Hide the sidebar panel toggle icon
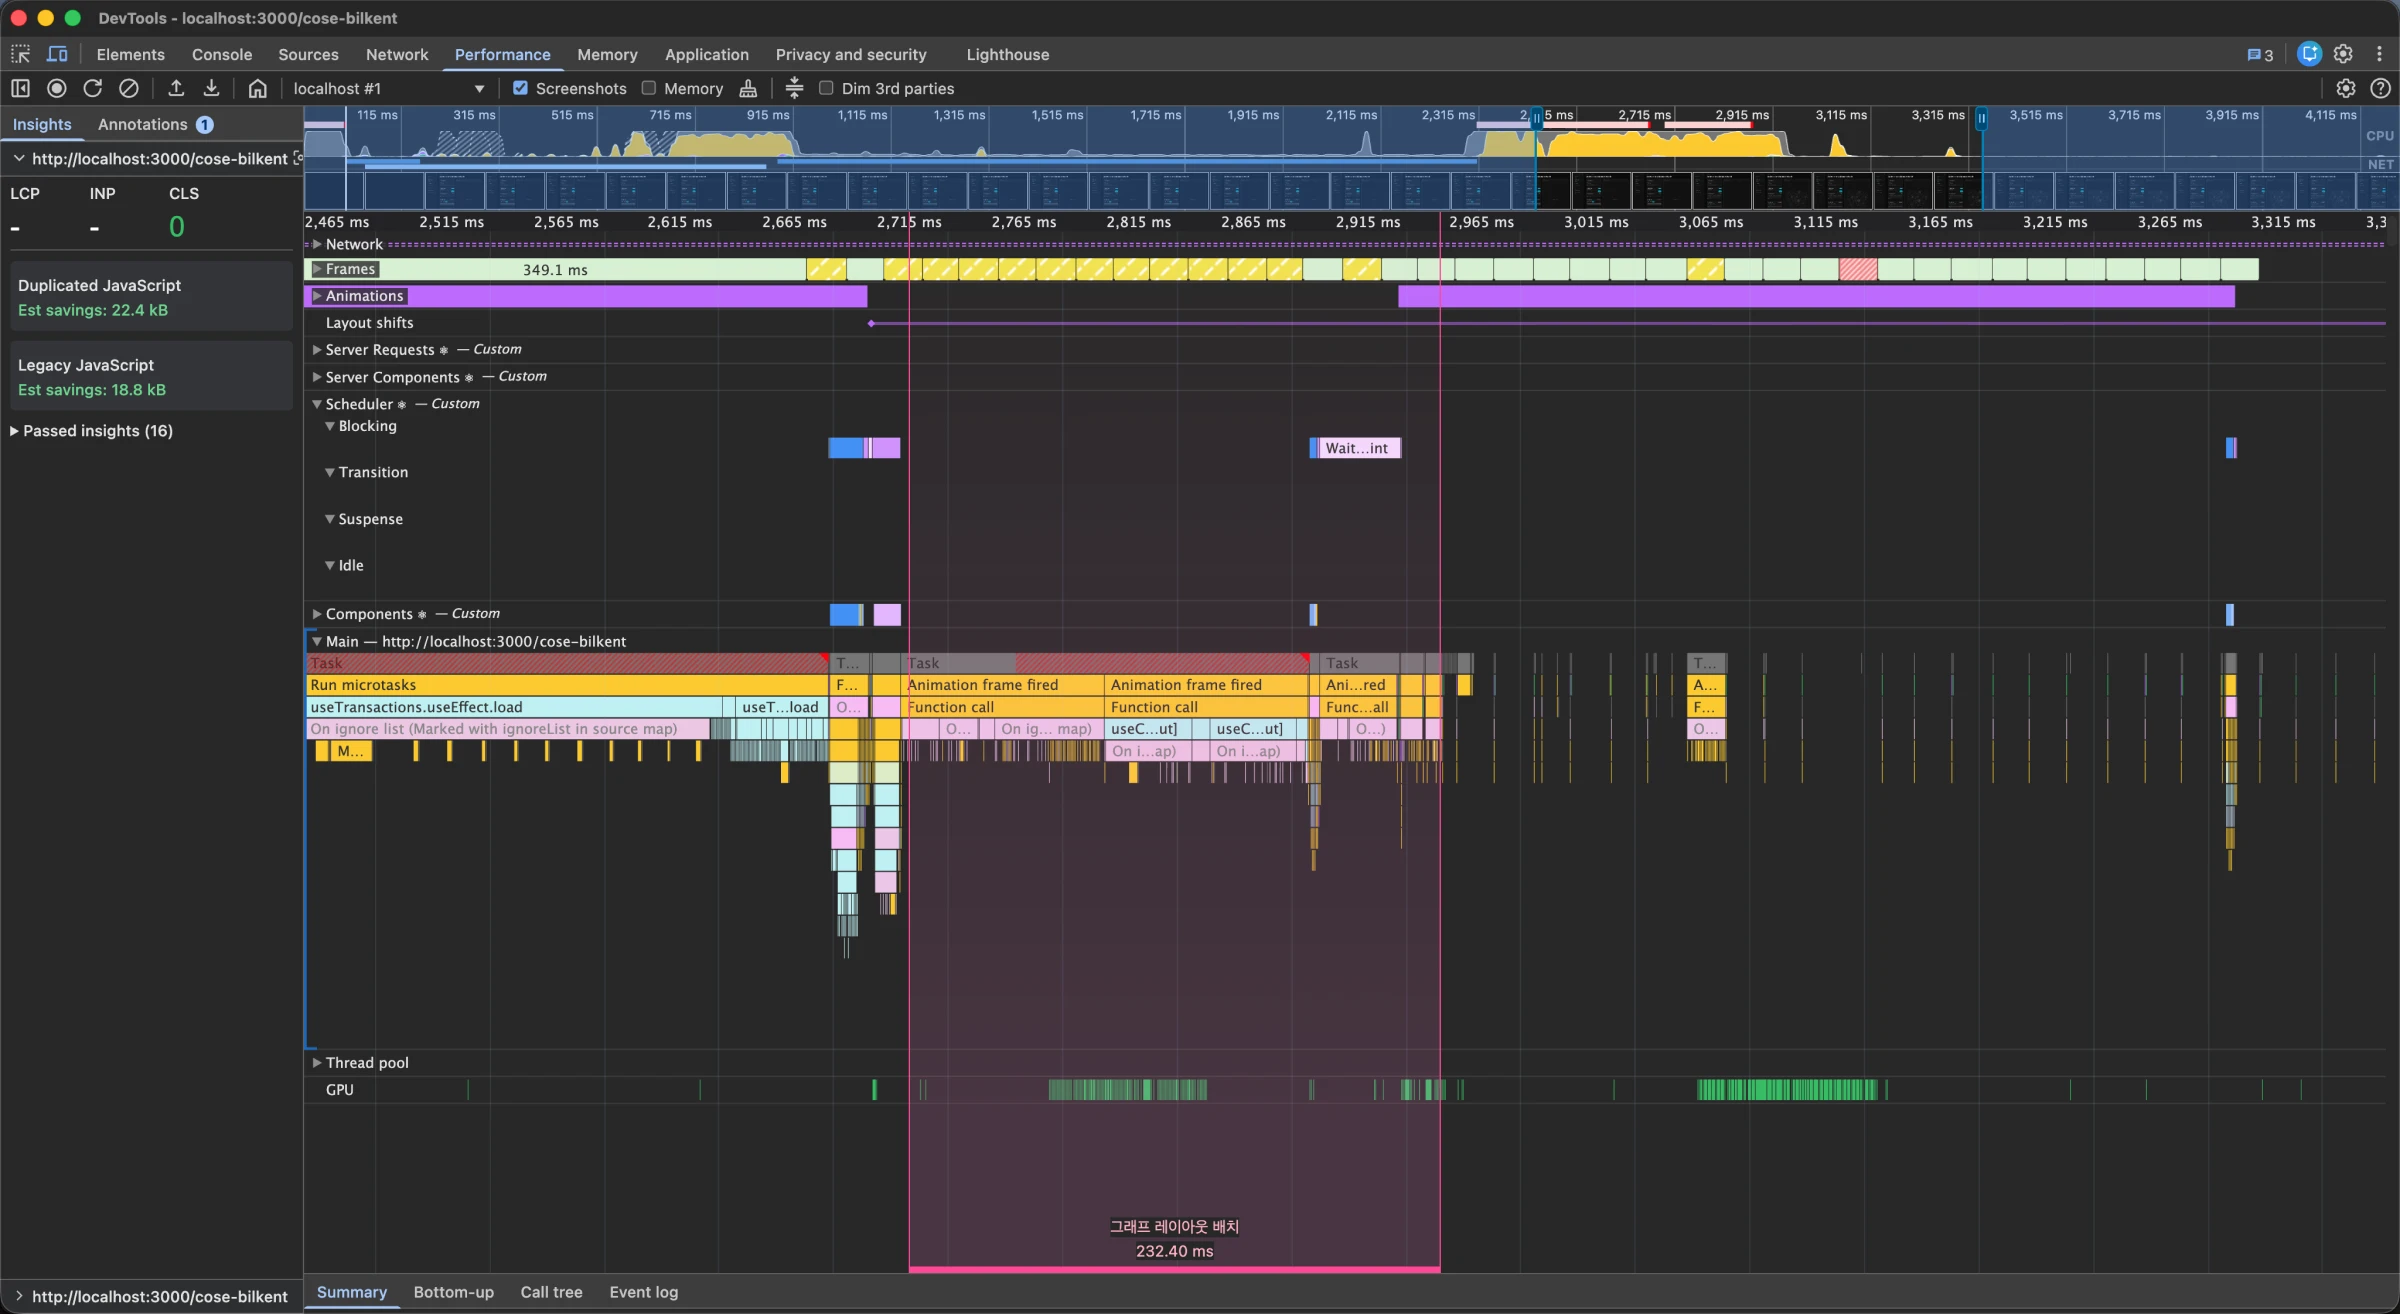Image resolution: width=2400 pixels, height=1314 pixels. pos(20,88)
